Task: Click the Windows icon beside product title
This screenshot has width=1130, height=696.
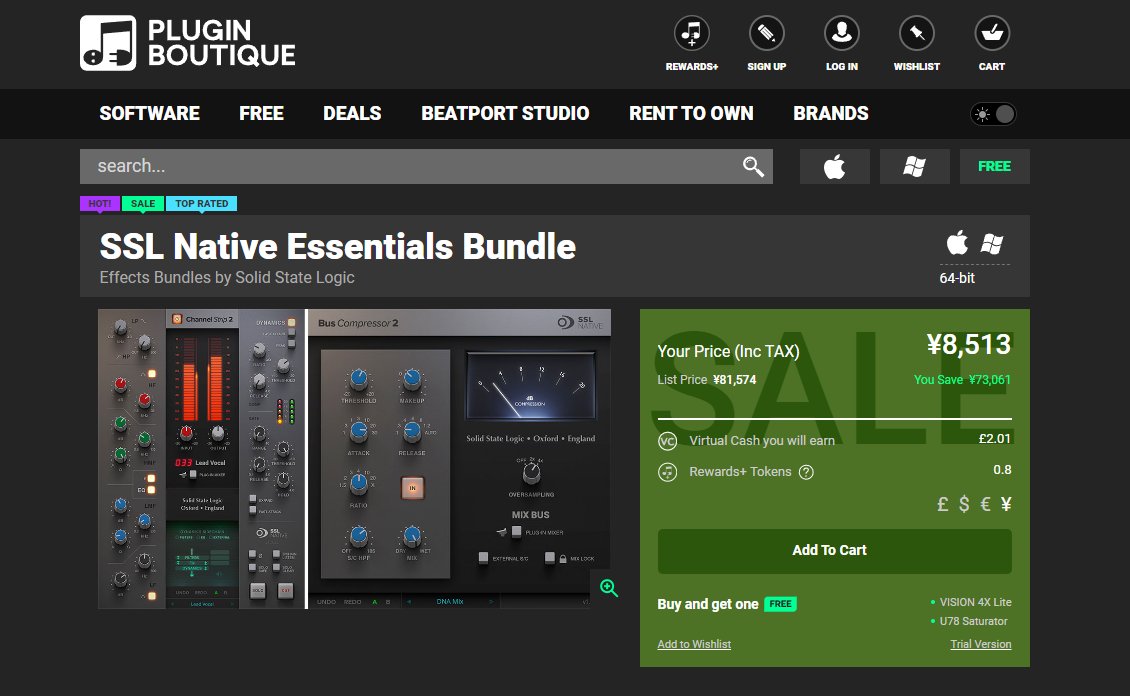Action: pyautogui.click(x=992, y=244)
